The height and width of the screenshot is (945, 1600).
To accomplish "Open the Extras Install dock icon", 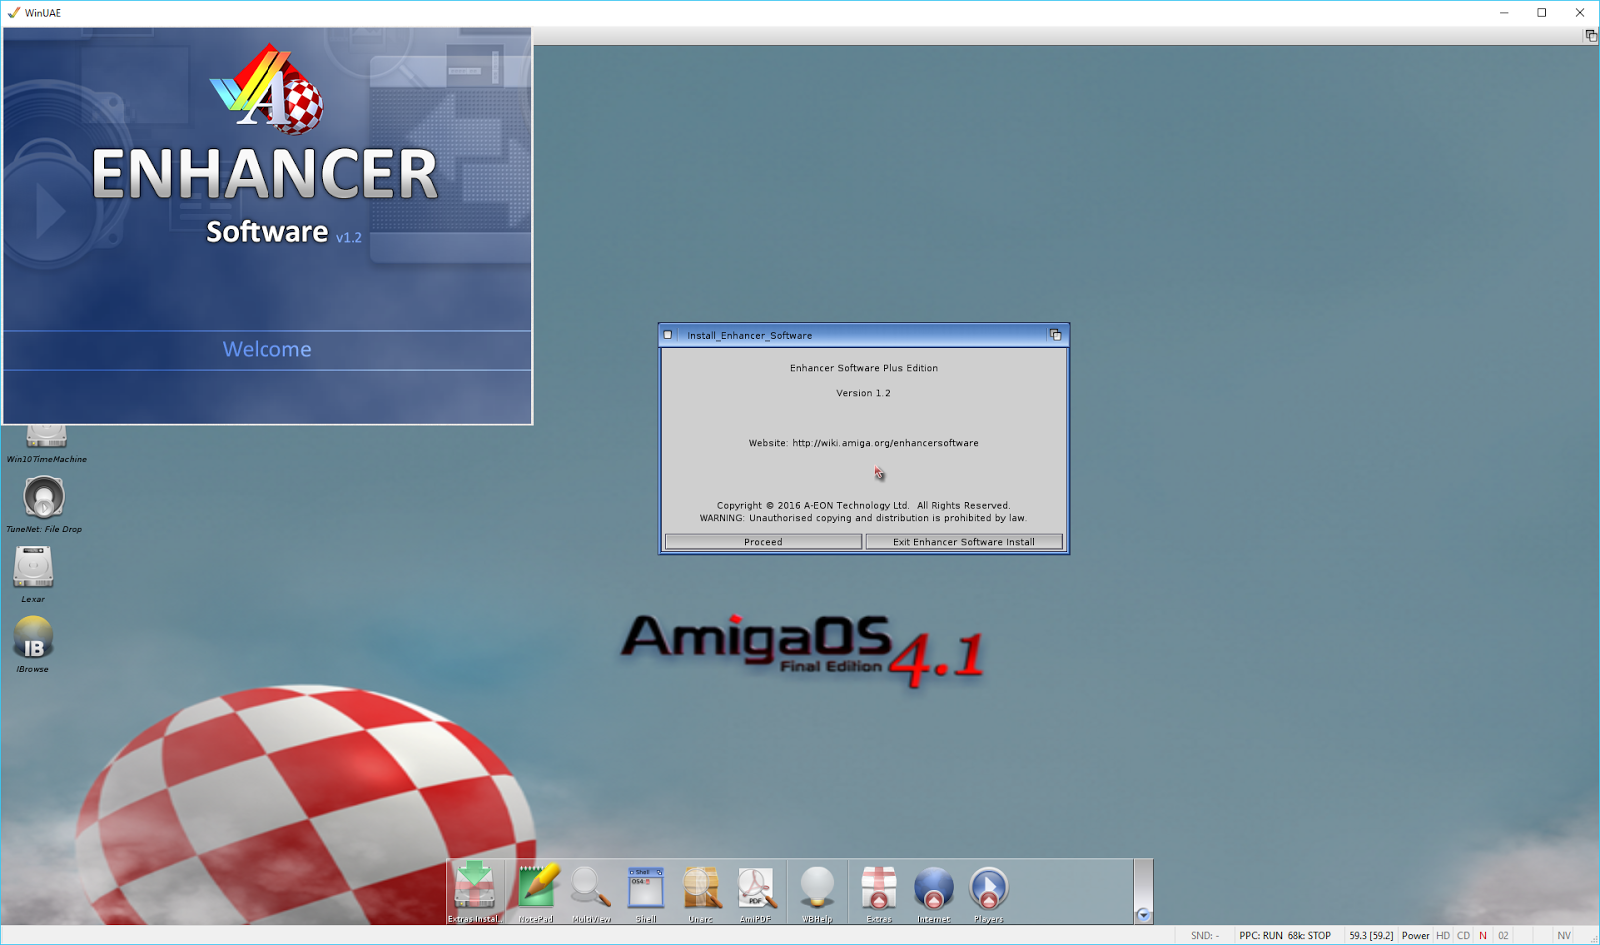I will coord(474,890).
